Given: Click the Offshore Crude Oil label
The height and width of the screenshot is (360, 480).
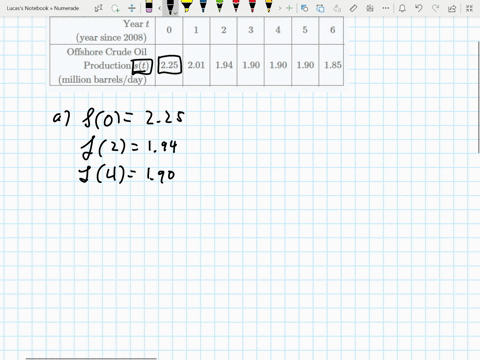Looking at the screenshot, I should click(107, 52).
